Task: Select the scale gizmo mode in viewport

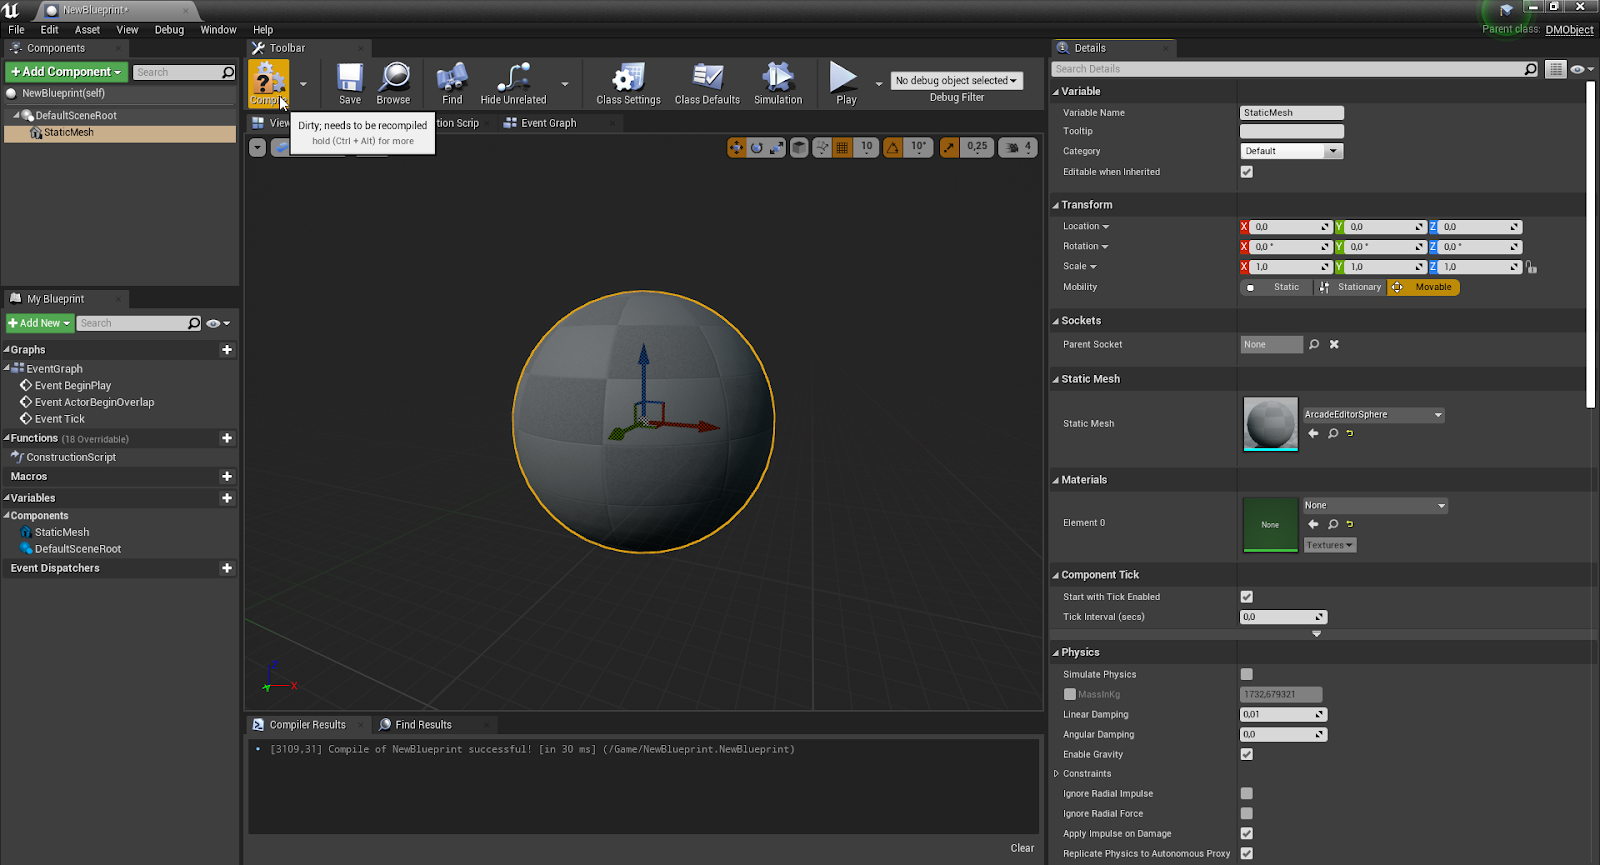Action: click(x=776, y=147)
